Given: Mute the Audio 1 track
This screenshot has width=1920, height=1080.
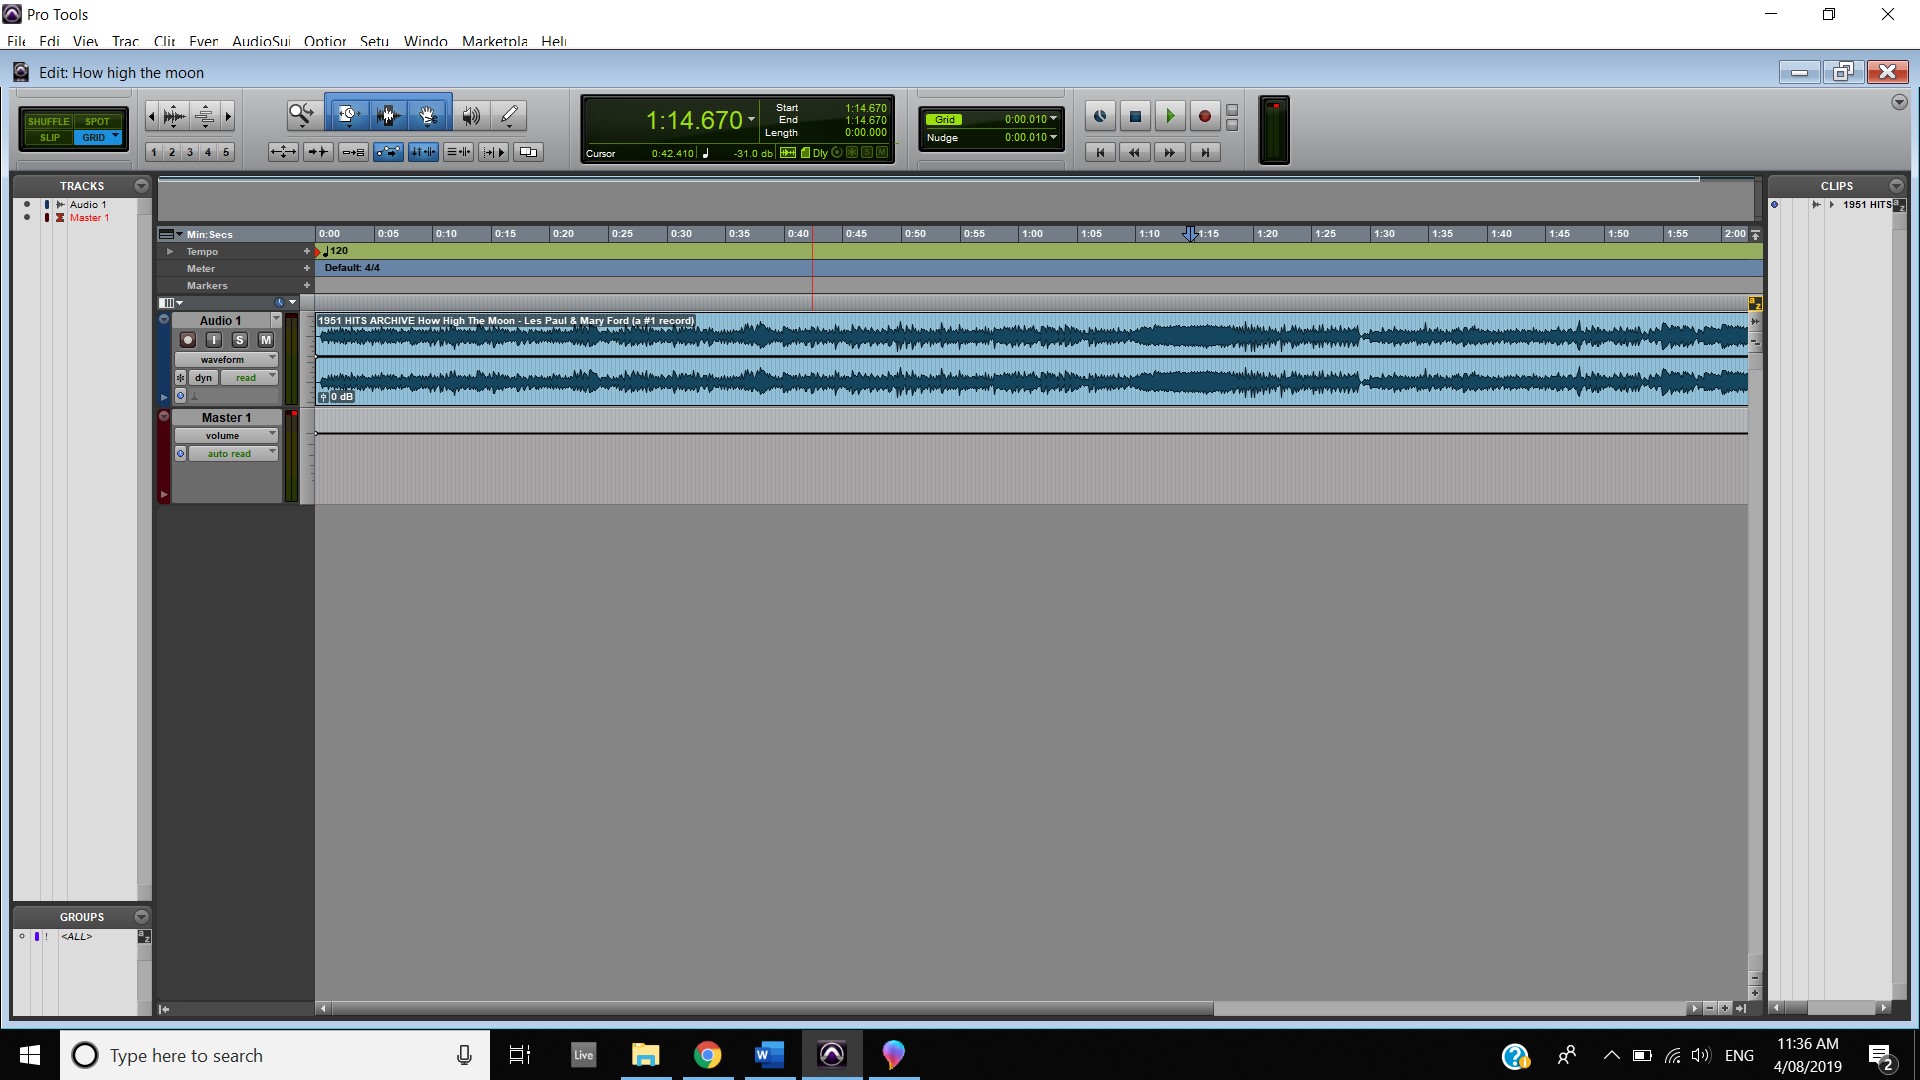Looking at the screenshot, I should pyautogui.click(x=265, y=340).
